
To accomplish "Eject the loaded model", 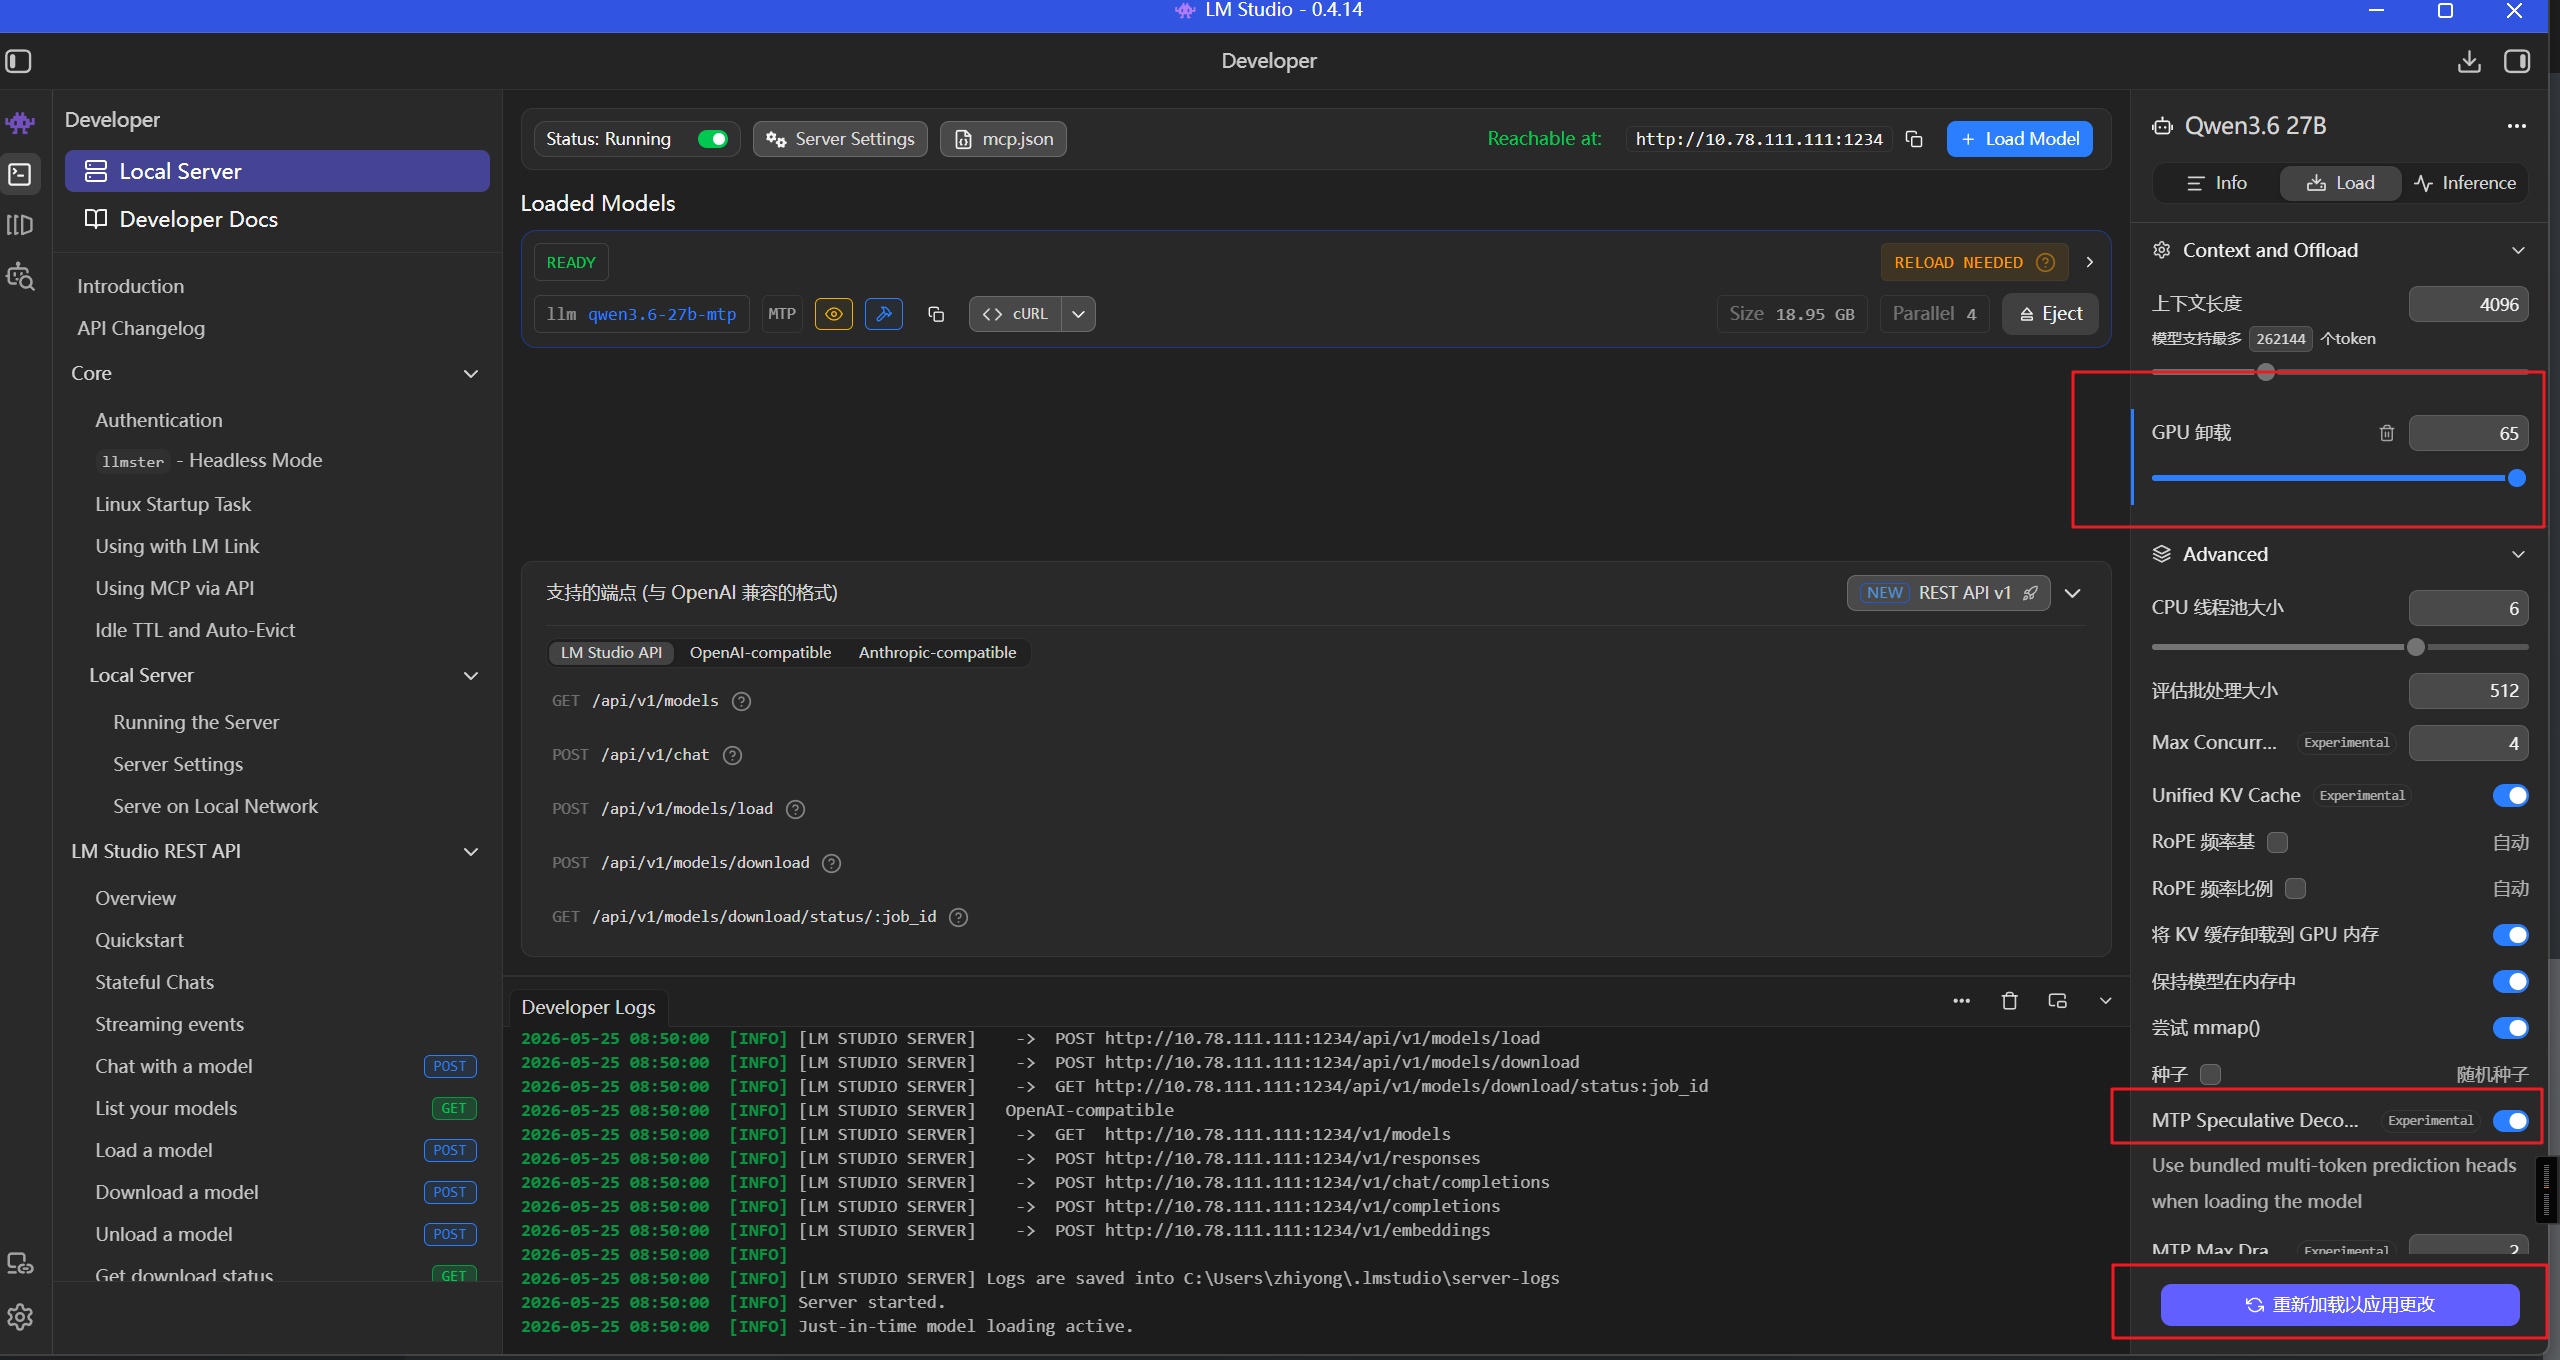I will (x=2050, y=314).
